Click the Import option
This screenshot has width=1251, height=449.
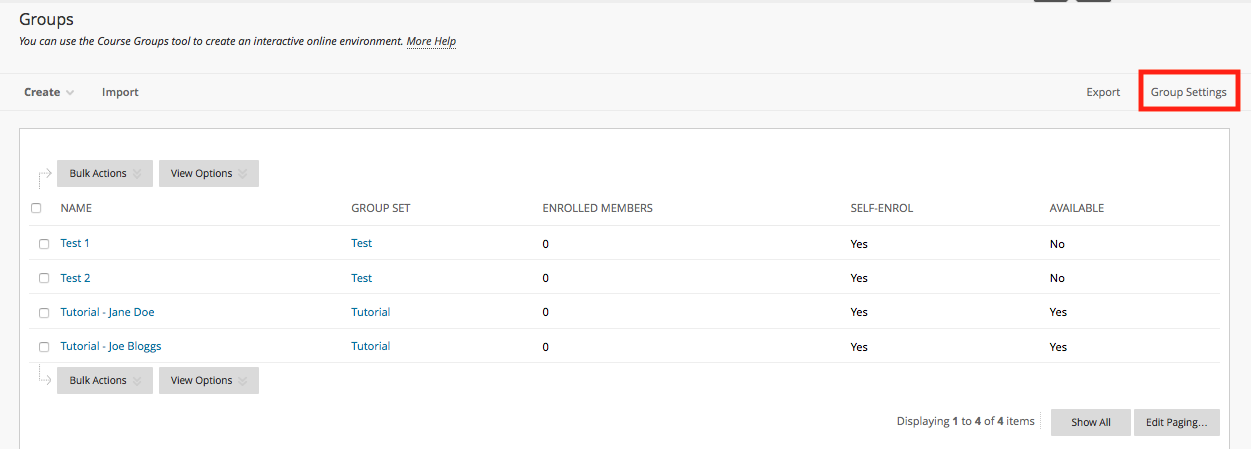tap(120, 92)
